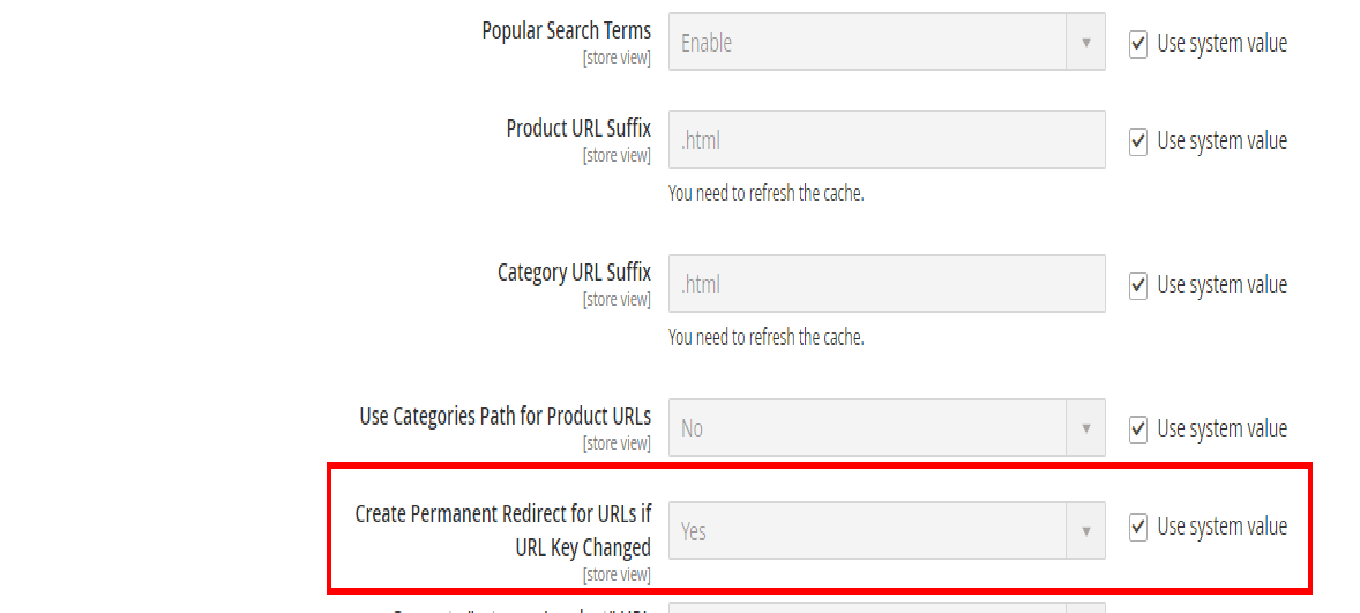This screenshot has width=1360, height=613.
Task: Toggle Category URL Suffix system value checkbox
Action: coord(1138,285)
